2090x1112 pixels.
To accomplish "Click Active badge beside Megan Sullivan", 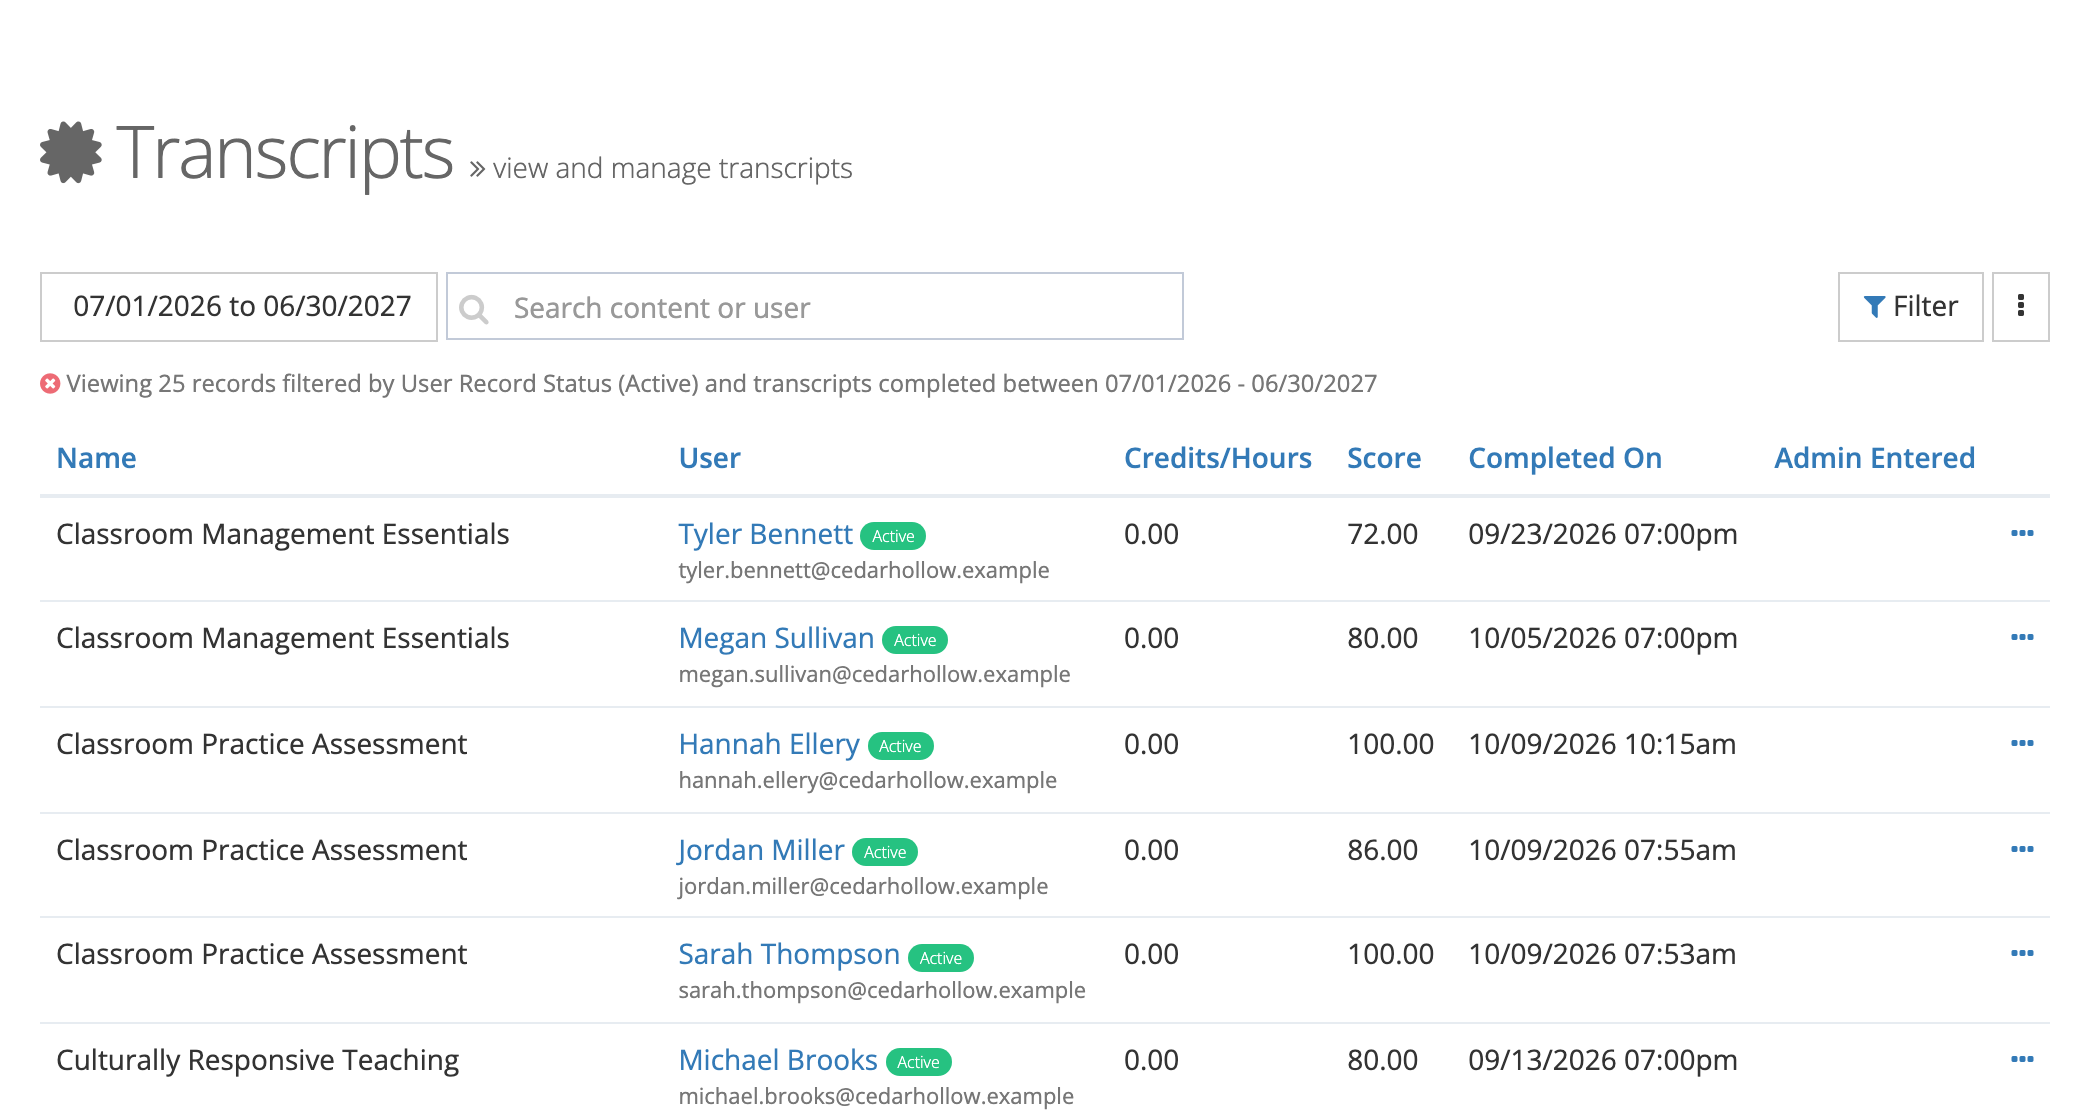I will [915, 640].
